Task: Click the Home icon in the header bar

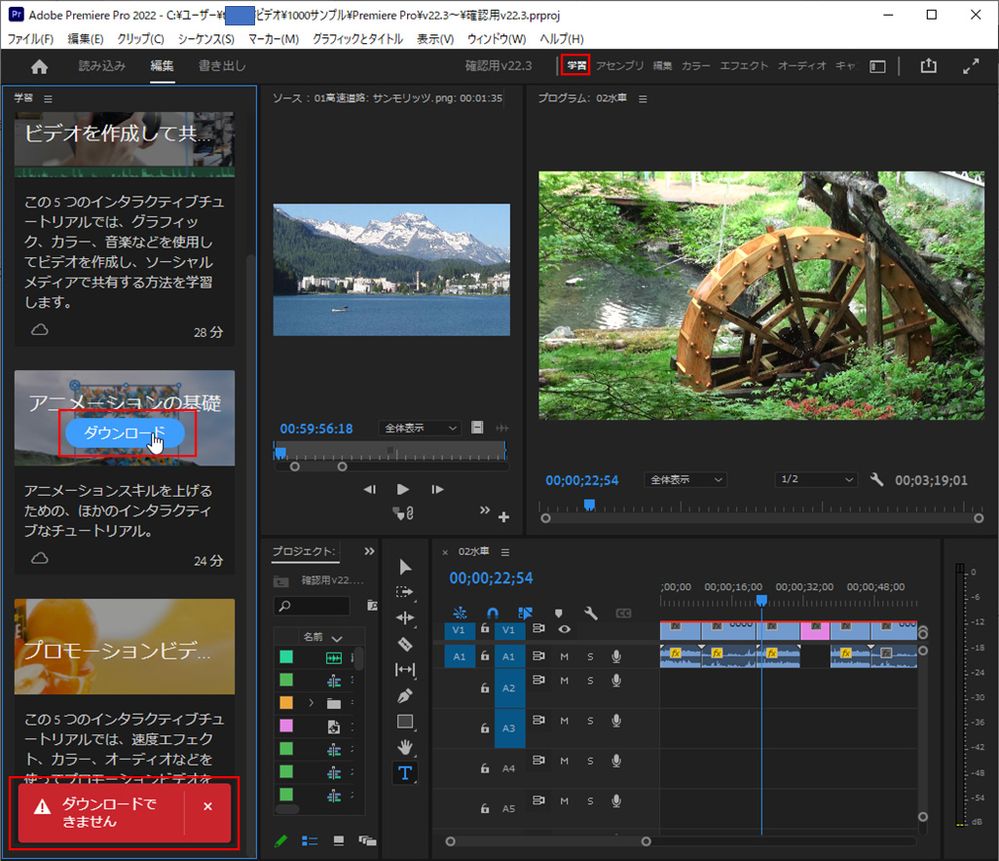Action: (x=38, y=65)
